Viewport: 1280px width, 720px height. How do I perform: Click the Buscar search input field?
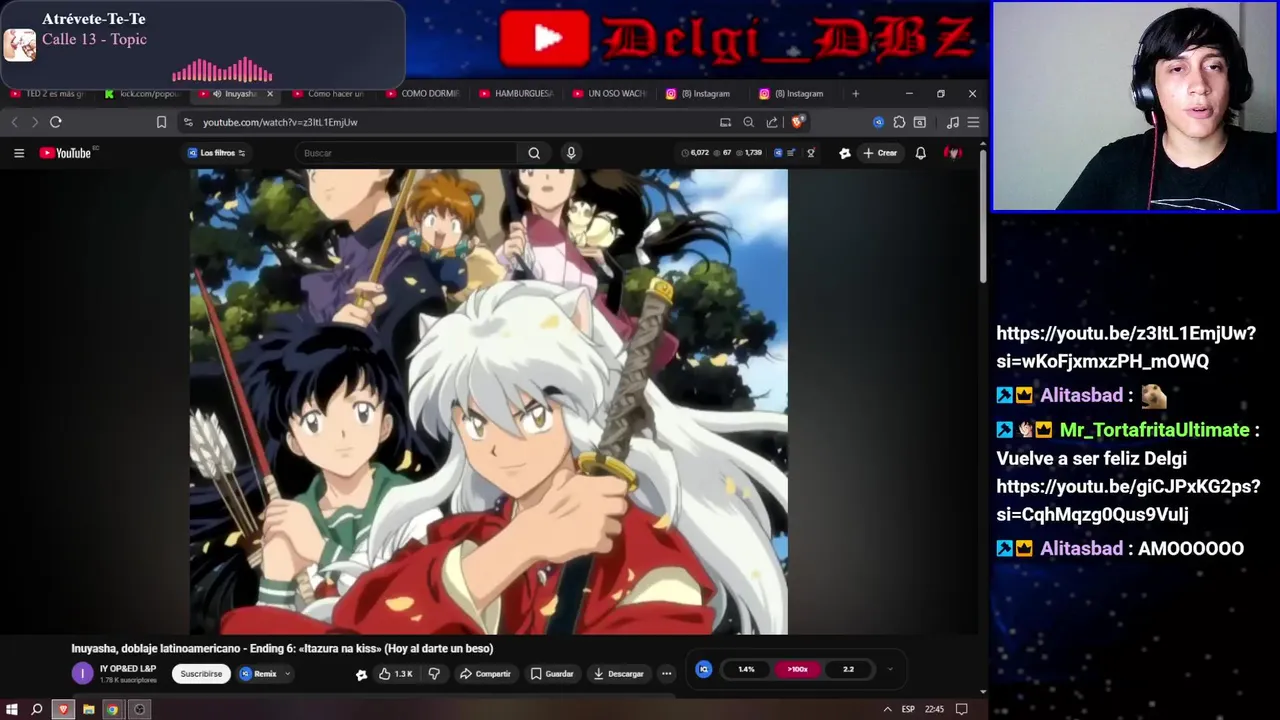408,153
